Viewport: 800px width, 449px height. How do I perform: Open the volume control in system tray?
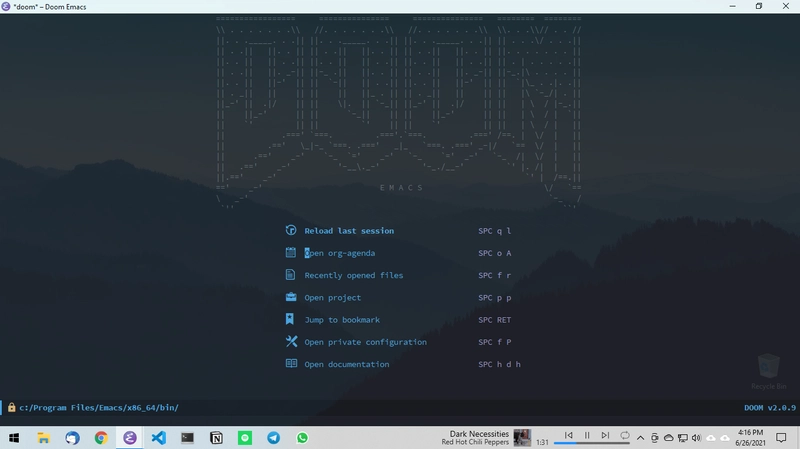pyautogui.click(x=696, y=438)
